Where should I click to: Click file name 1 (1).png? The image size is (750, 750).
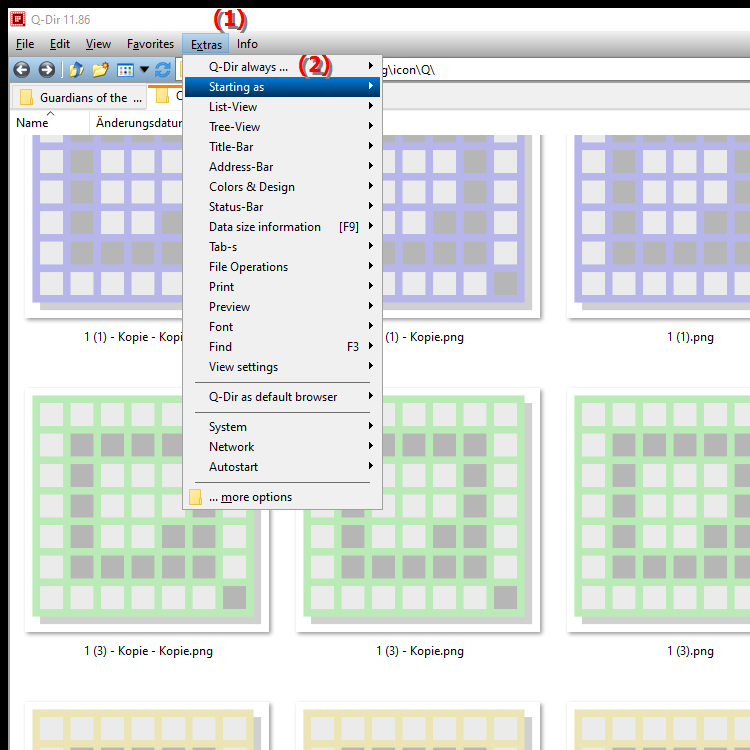pos(690,337)
